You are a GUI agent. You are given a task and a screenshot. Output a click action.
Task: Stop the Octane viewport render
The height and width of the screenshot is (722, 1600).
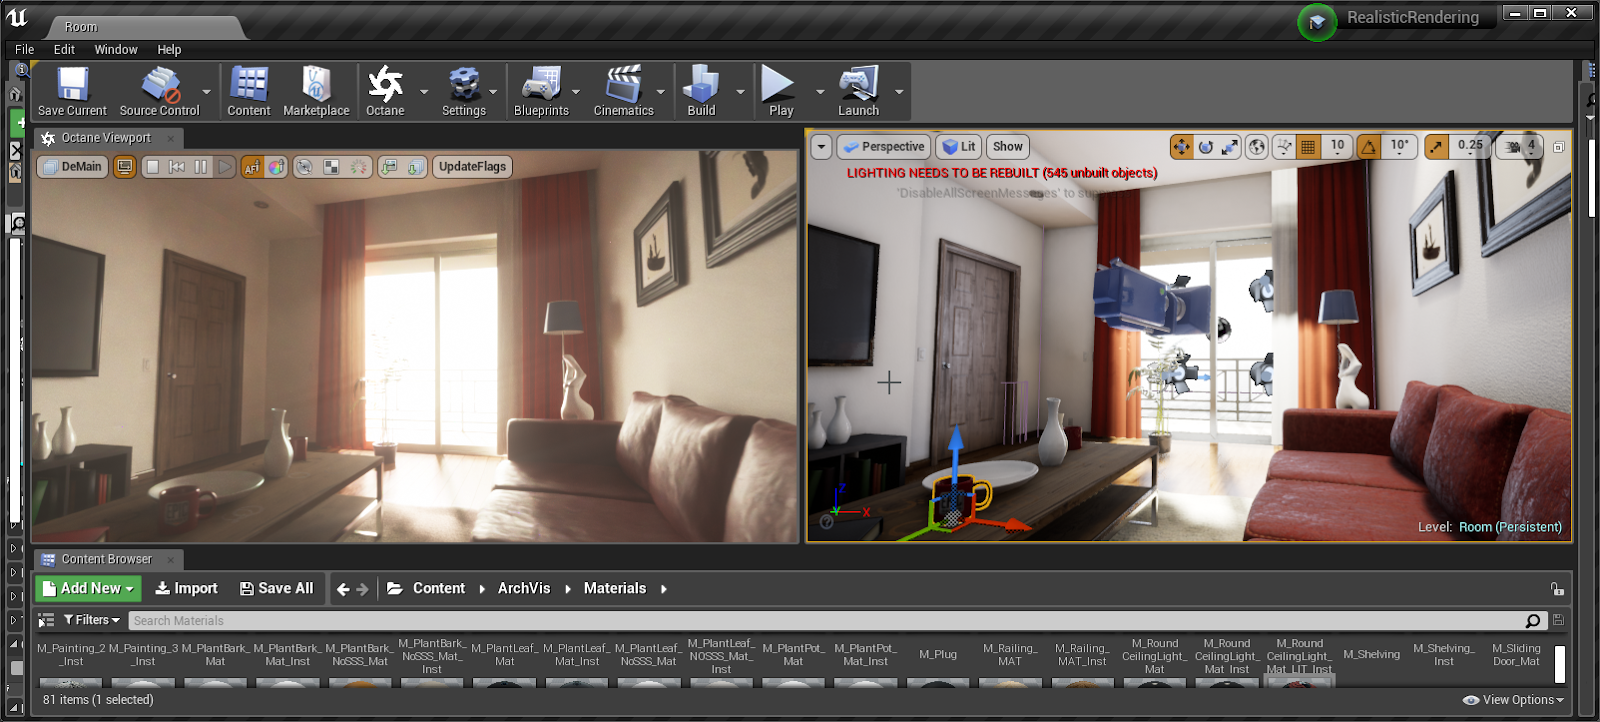pyautogui.click(x=152, y=167)
